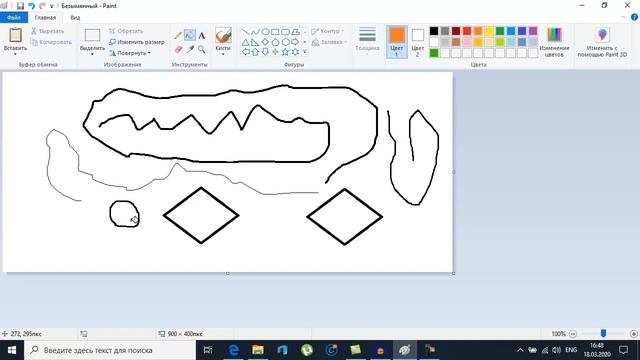The image size is (640, 360).
Task: Click the Windows search box
Action: click(x=110, y=350)
